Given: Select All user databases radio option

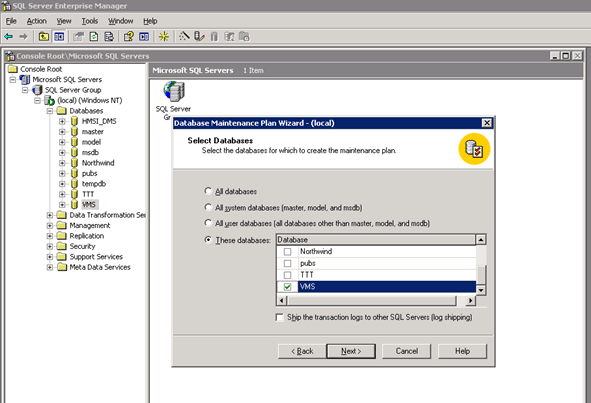Looking at the screenshot, I should click(208, 223).
